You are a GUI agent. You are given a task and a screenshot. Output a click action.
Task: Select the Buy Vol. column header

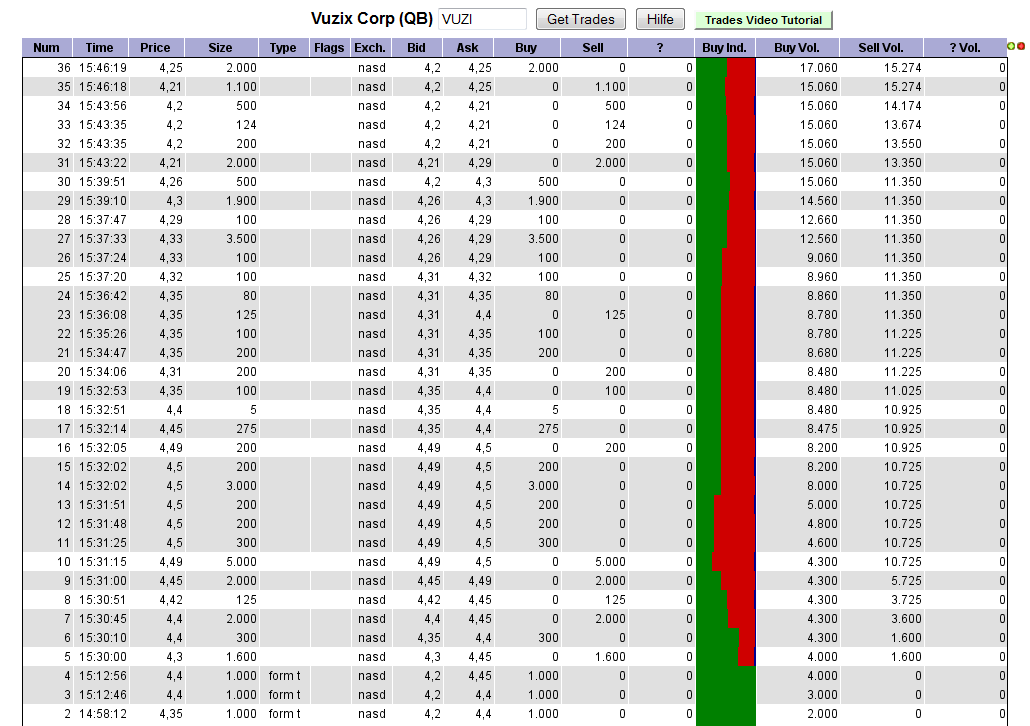pyautogui.click(x=797, y=47)
